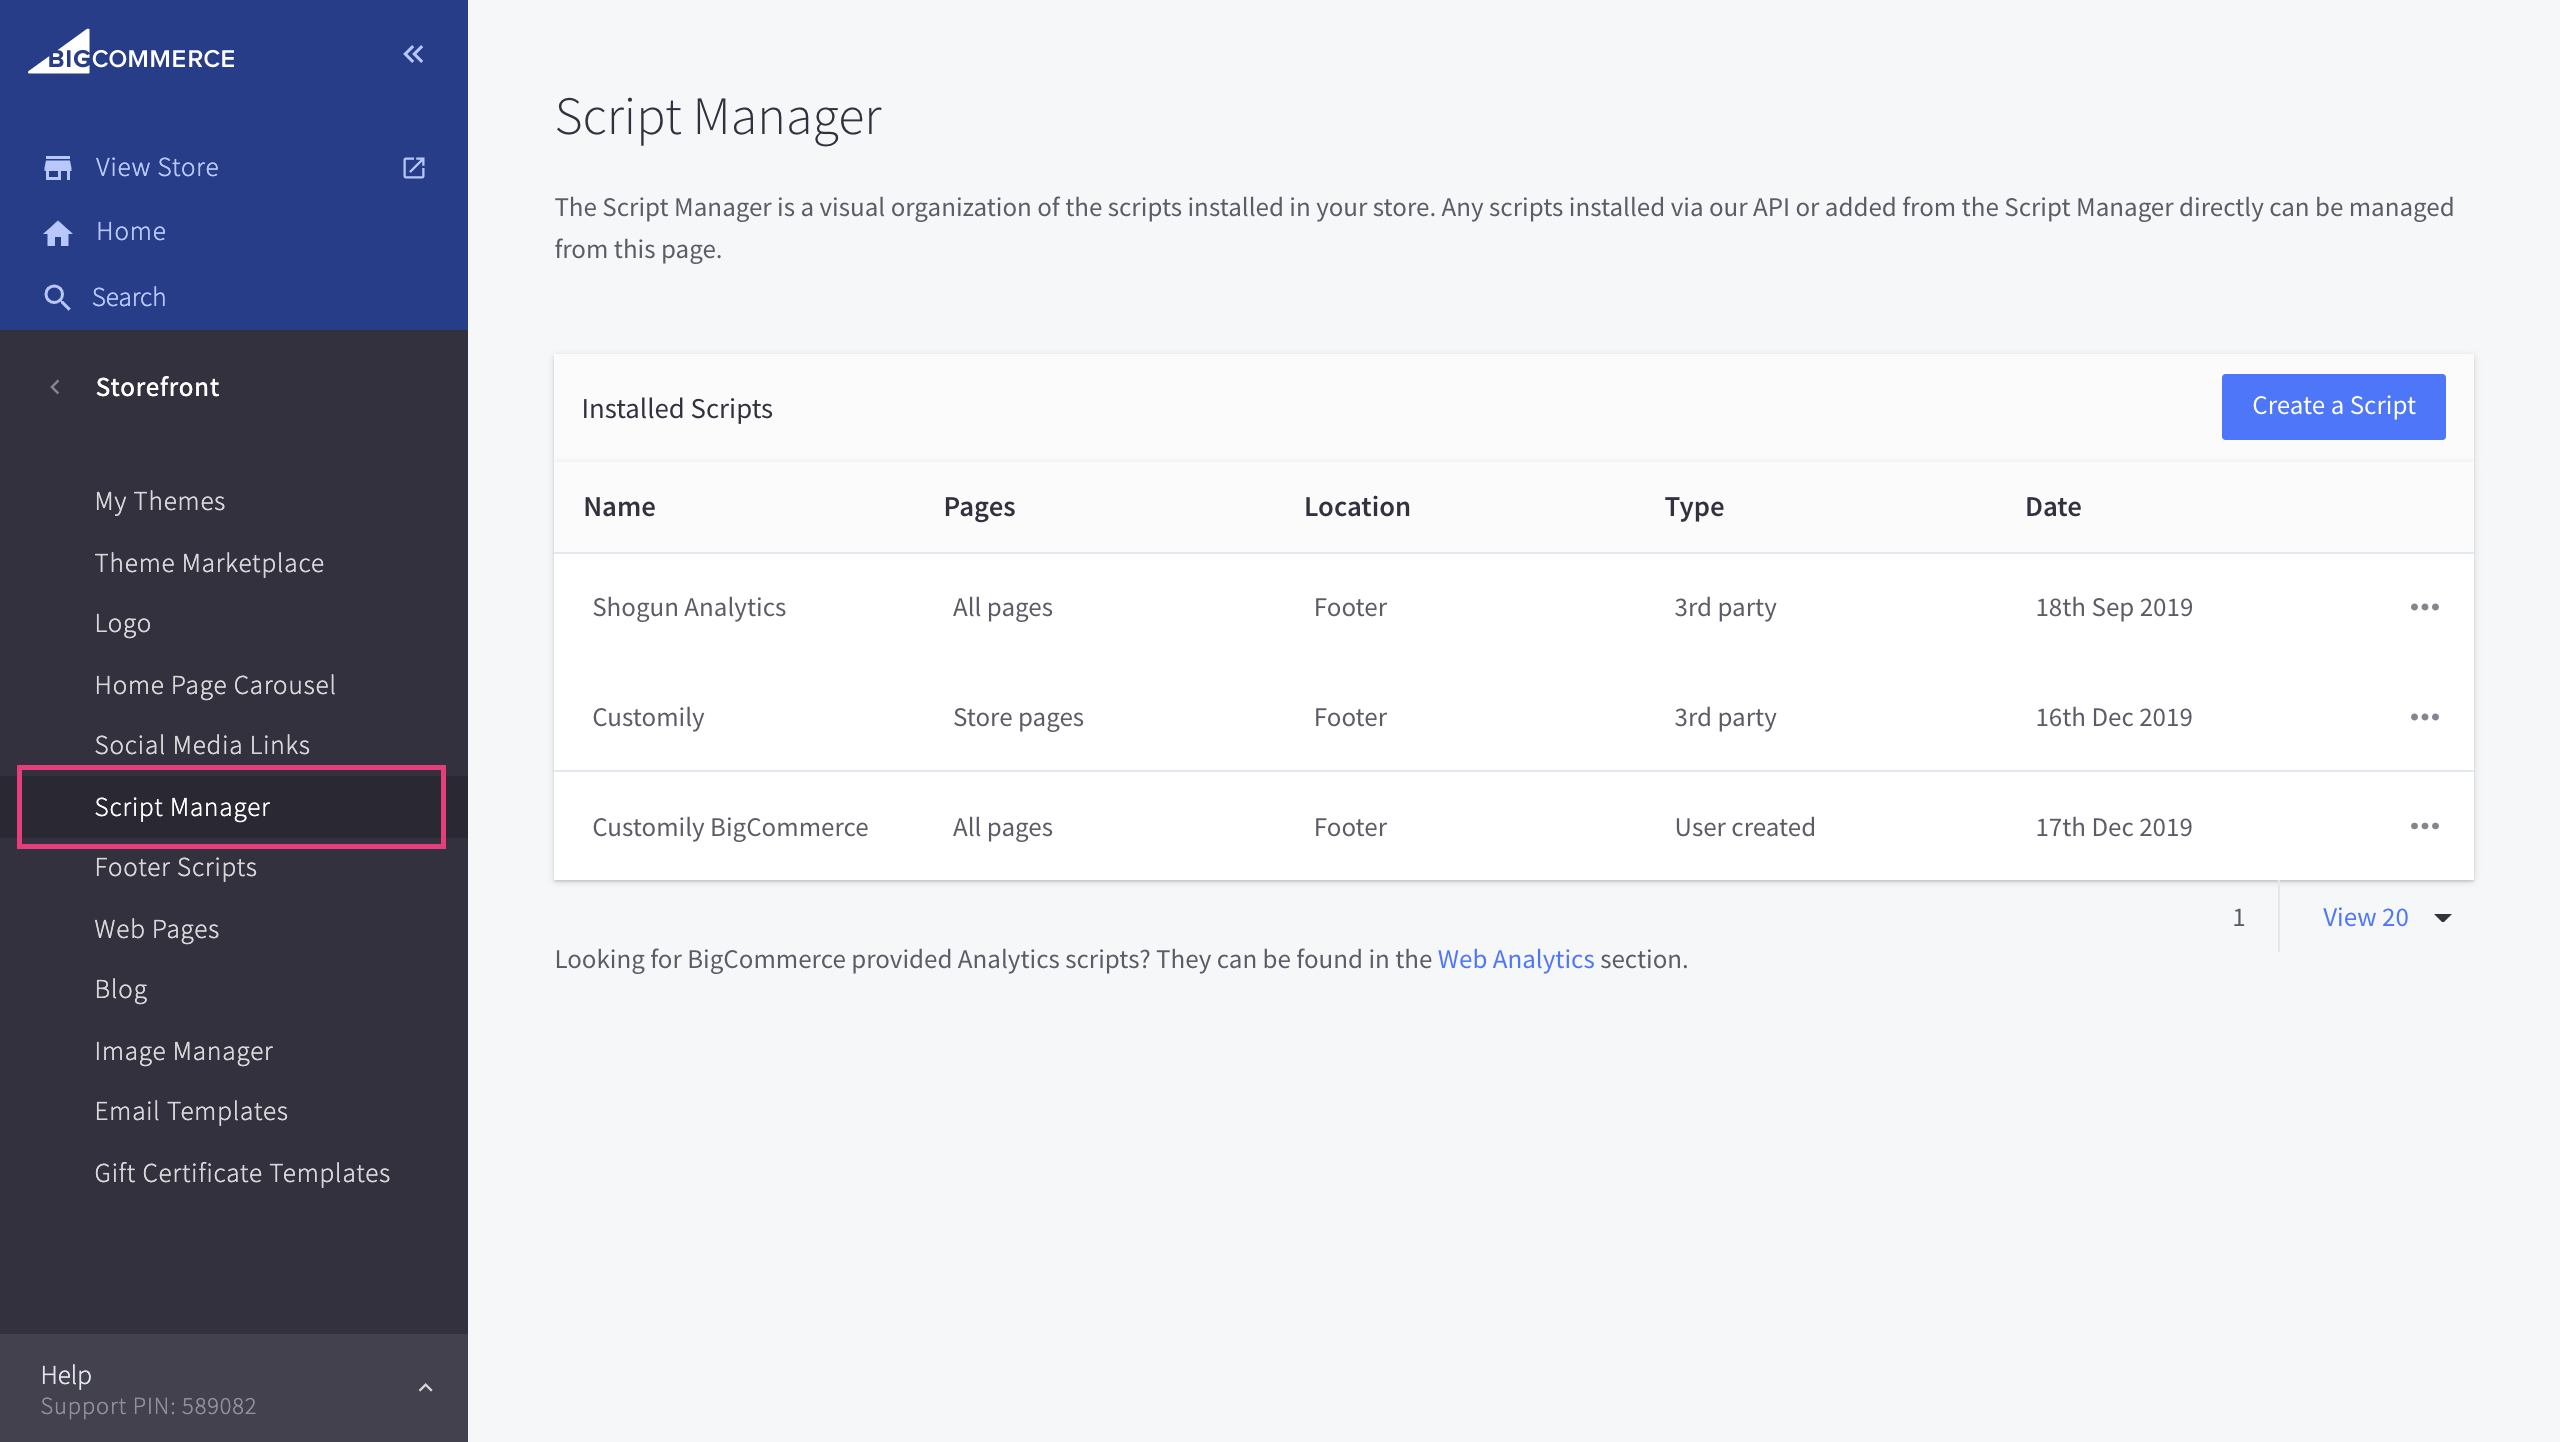
Task: Click Support PIN: 589082 text
Action: coord(148,1406)
